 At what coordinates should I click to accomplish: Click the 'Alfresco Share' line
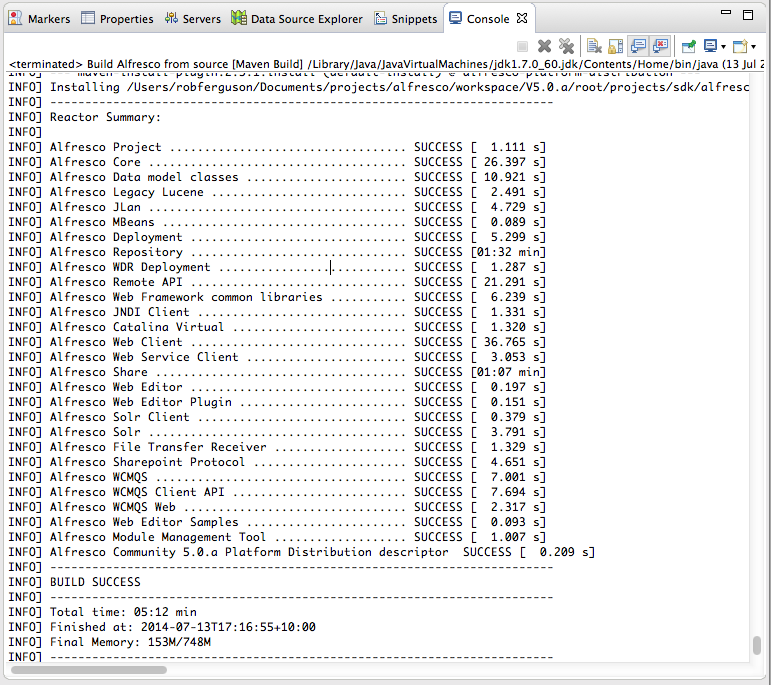[x=277, y=372]
